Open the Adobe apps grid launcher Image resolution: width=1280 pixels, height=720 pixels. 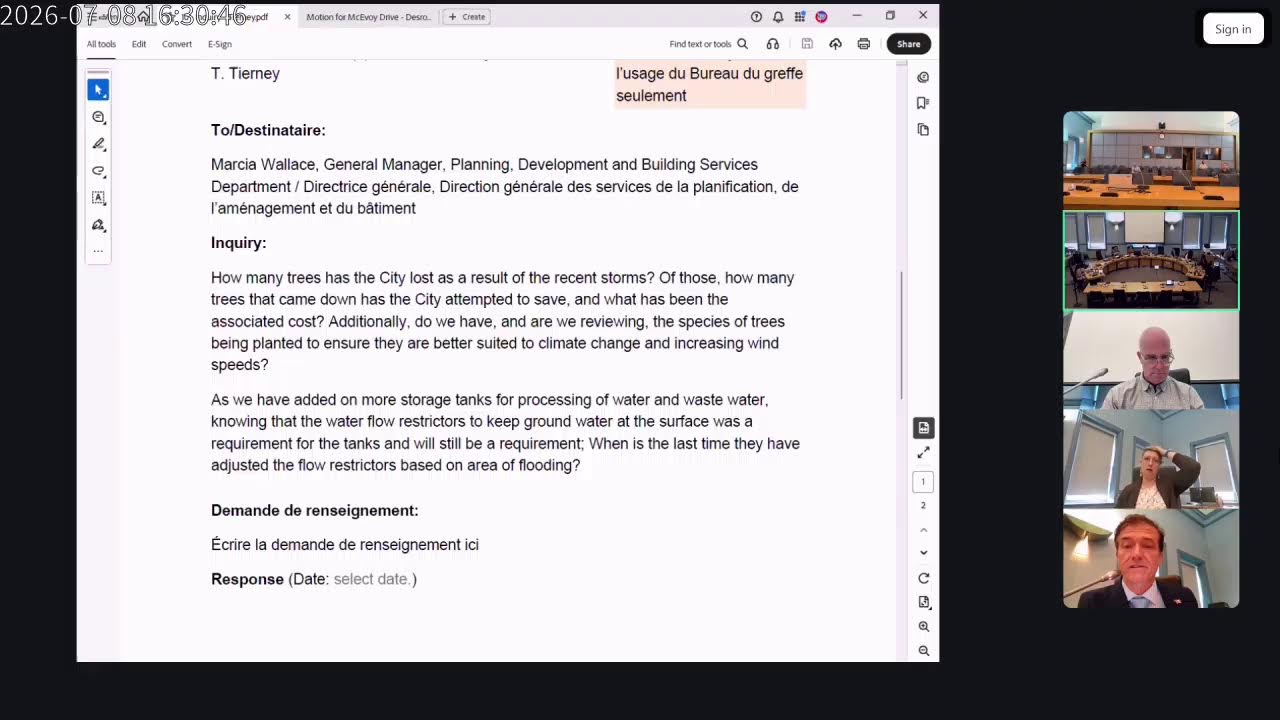coord(800,17)
